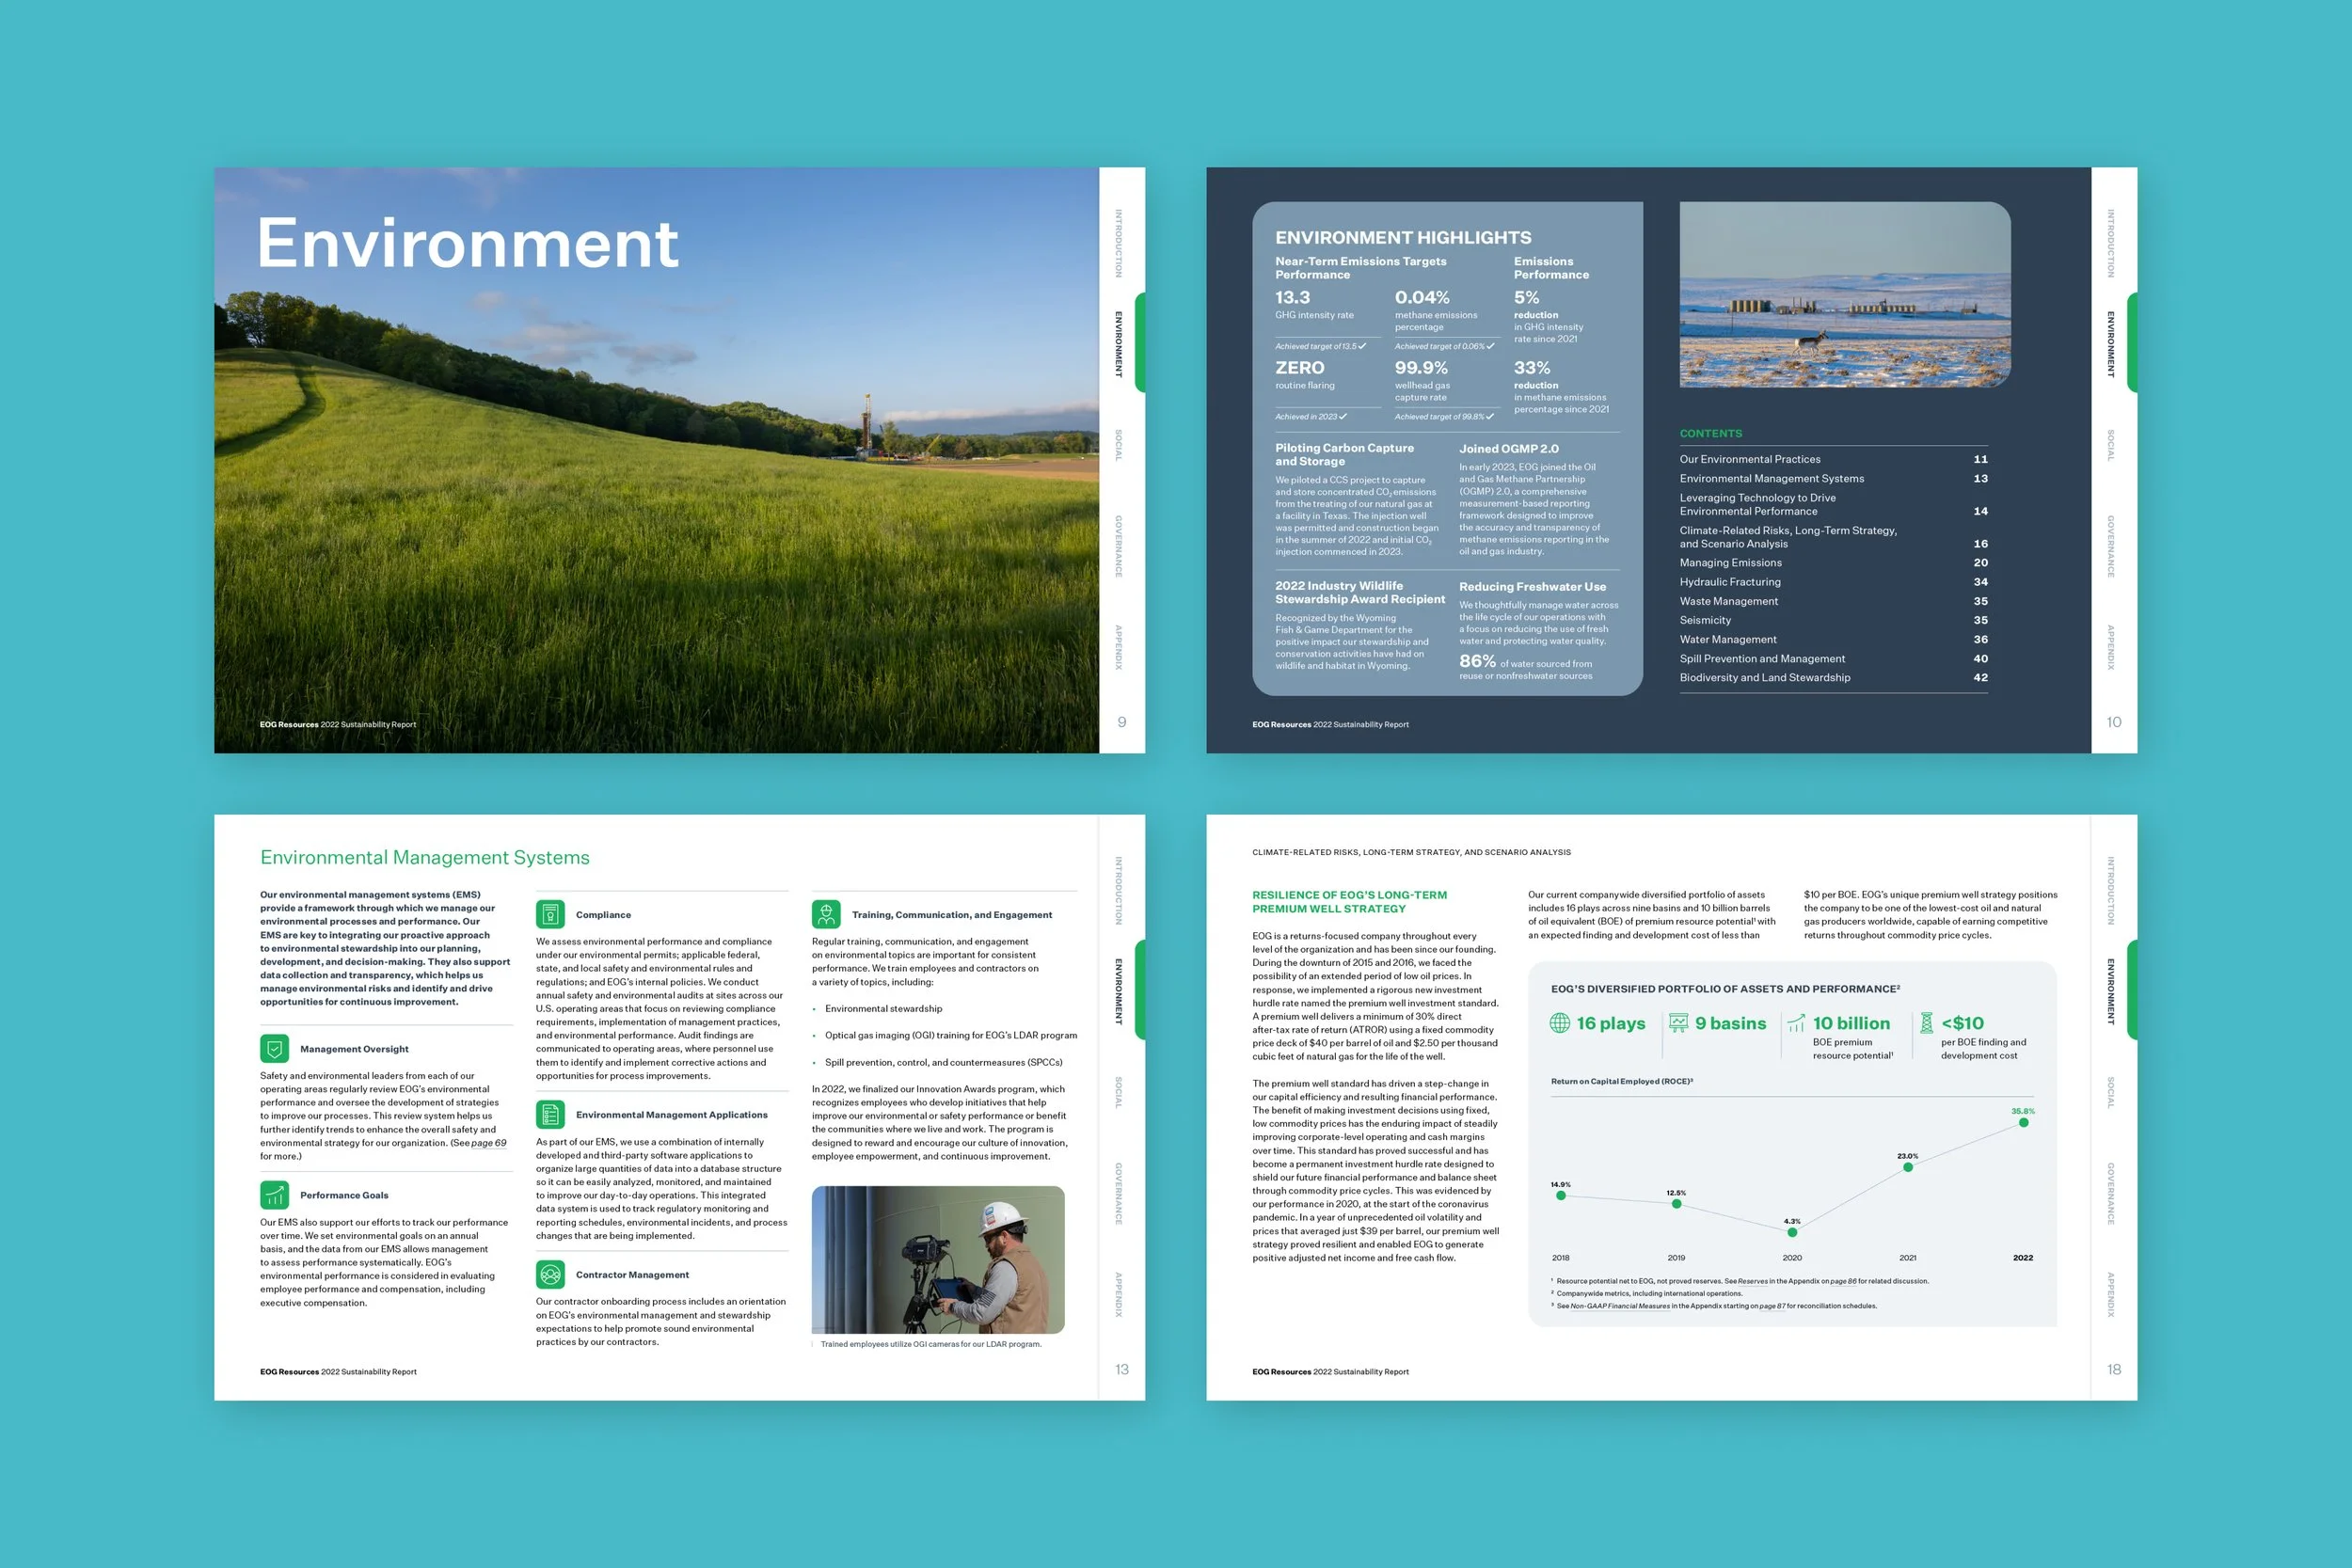Click the Training, Communication, and Engagement icon
The height and width of the screenshot is (1568, 2352).
click(826, 914)
